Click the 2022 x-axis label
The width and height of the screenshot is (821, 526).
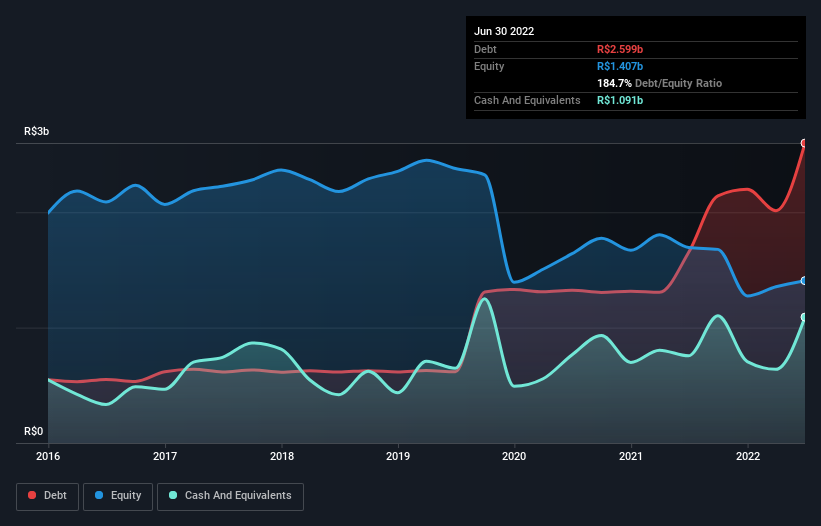pyautogui.click(x=748, y=456)
